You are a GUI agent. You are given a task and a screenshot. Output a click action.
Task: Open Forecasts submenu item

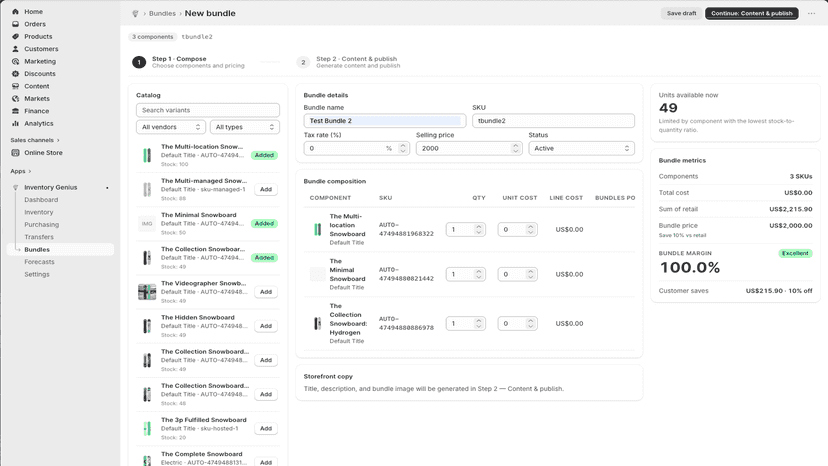click(x=39, y=262)
